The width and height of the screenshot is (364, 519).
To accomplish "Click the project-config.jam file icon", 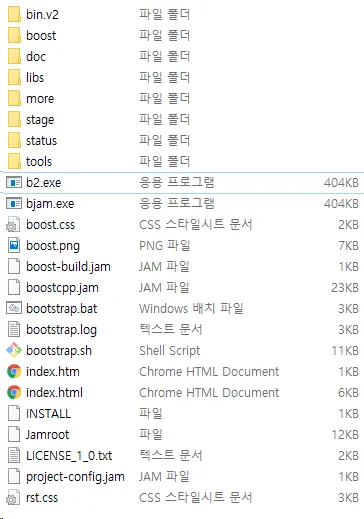I will 14,477.
